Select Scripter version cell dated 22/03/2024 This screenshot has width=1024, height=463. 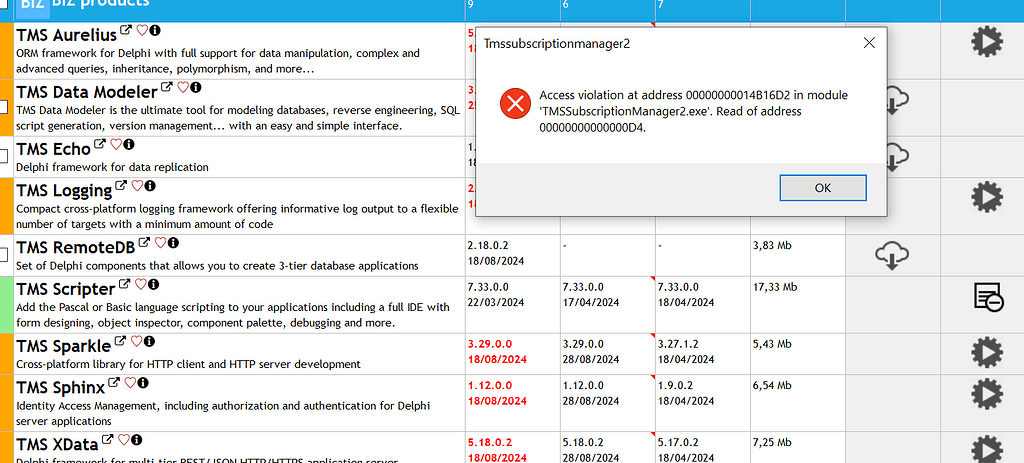coord(513,304)
